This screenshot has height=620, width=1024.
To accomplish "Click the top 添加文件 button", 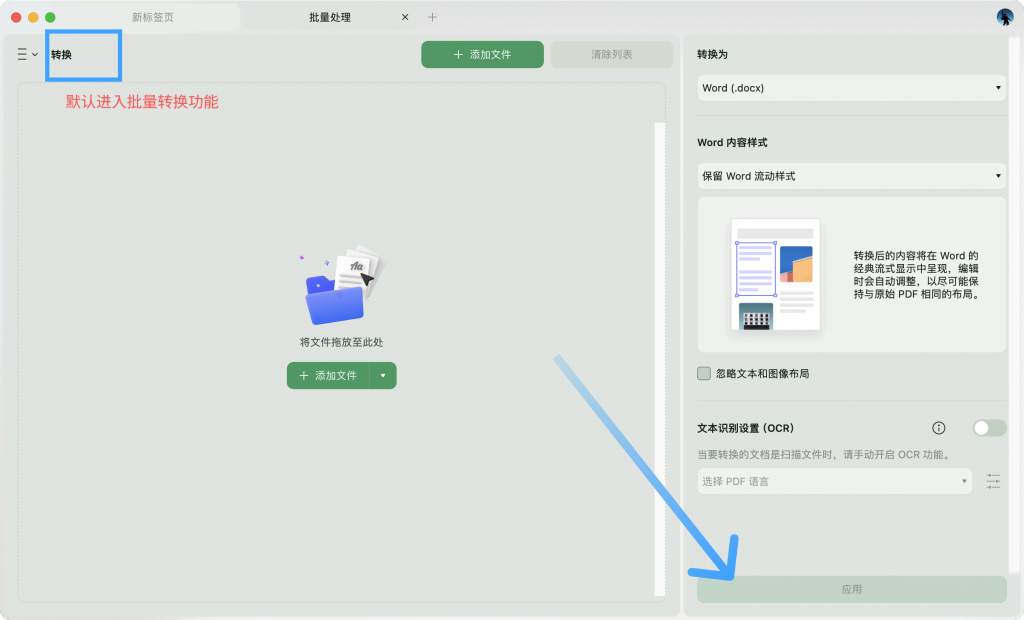I will tap(482, 54).
